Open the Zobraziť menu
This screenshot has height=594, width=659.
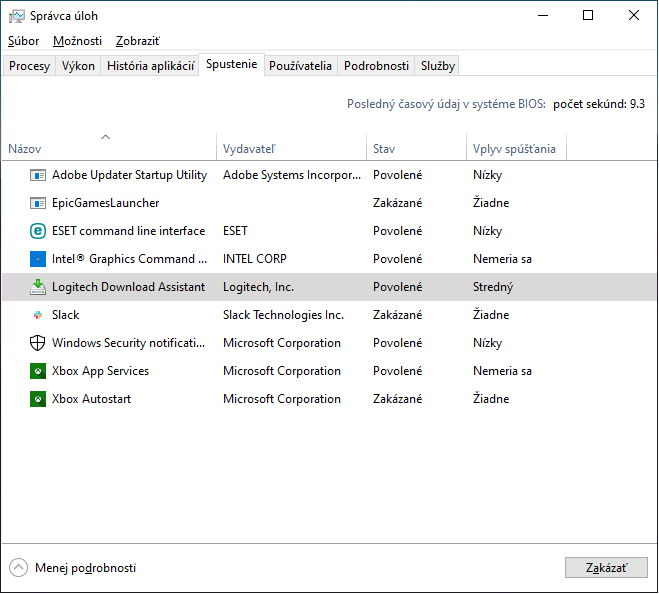[138, 41]
